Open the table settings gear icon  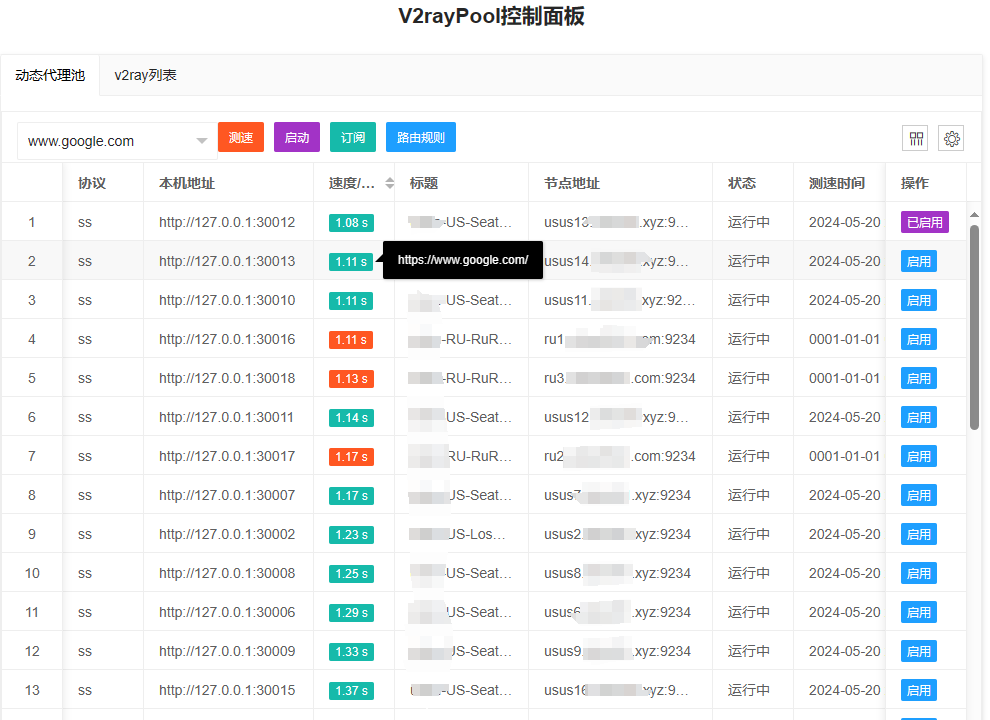click(951, 138)
